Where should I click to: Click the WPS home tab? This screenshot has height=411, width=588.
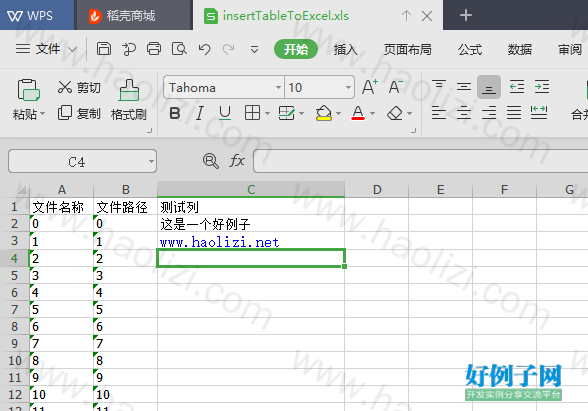tap(37, 15)
